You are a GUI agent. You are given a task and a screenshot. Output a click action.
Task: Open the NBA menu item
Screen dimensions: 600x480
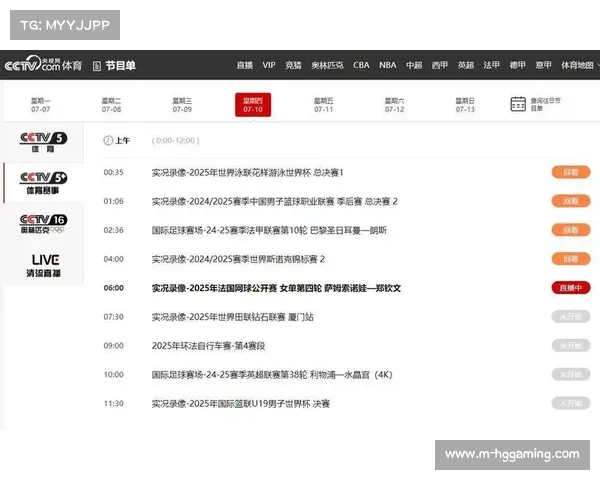388,65
